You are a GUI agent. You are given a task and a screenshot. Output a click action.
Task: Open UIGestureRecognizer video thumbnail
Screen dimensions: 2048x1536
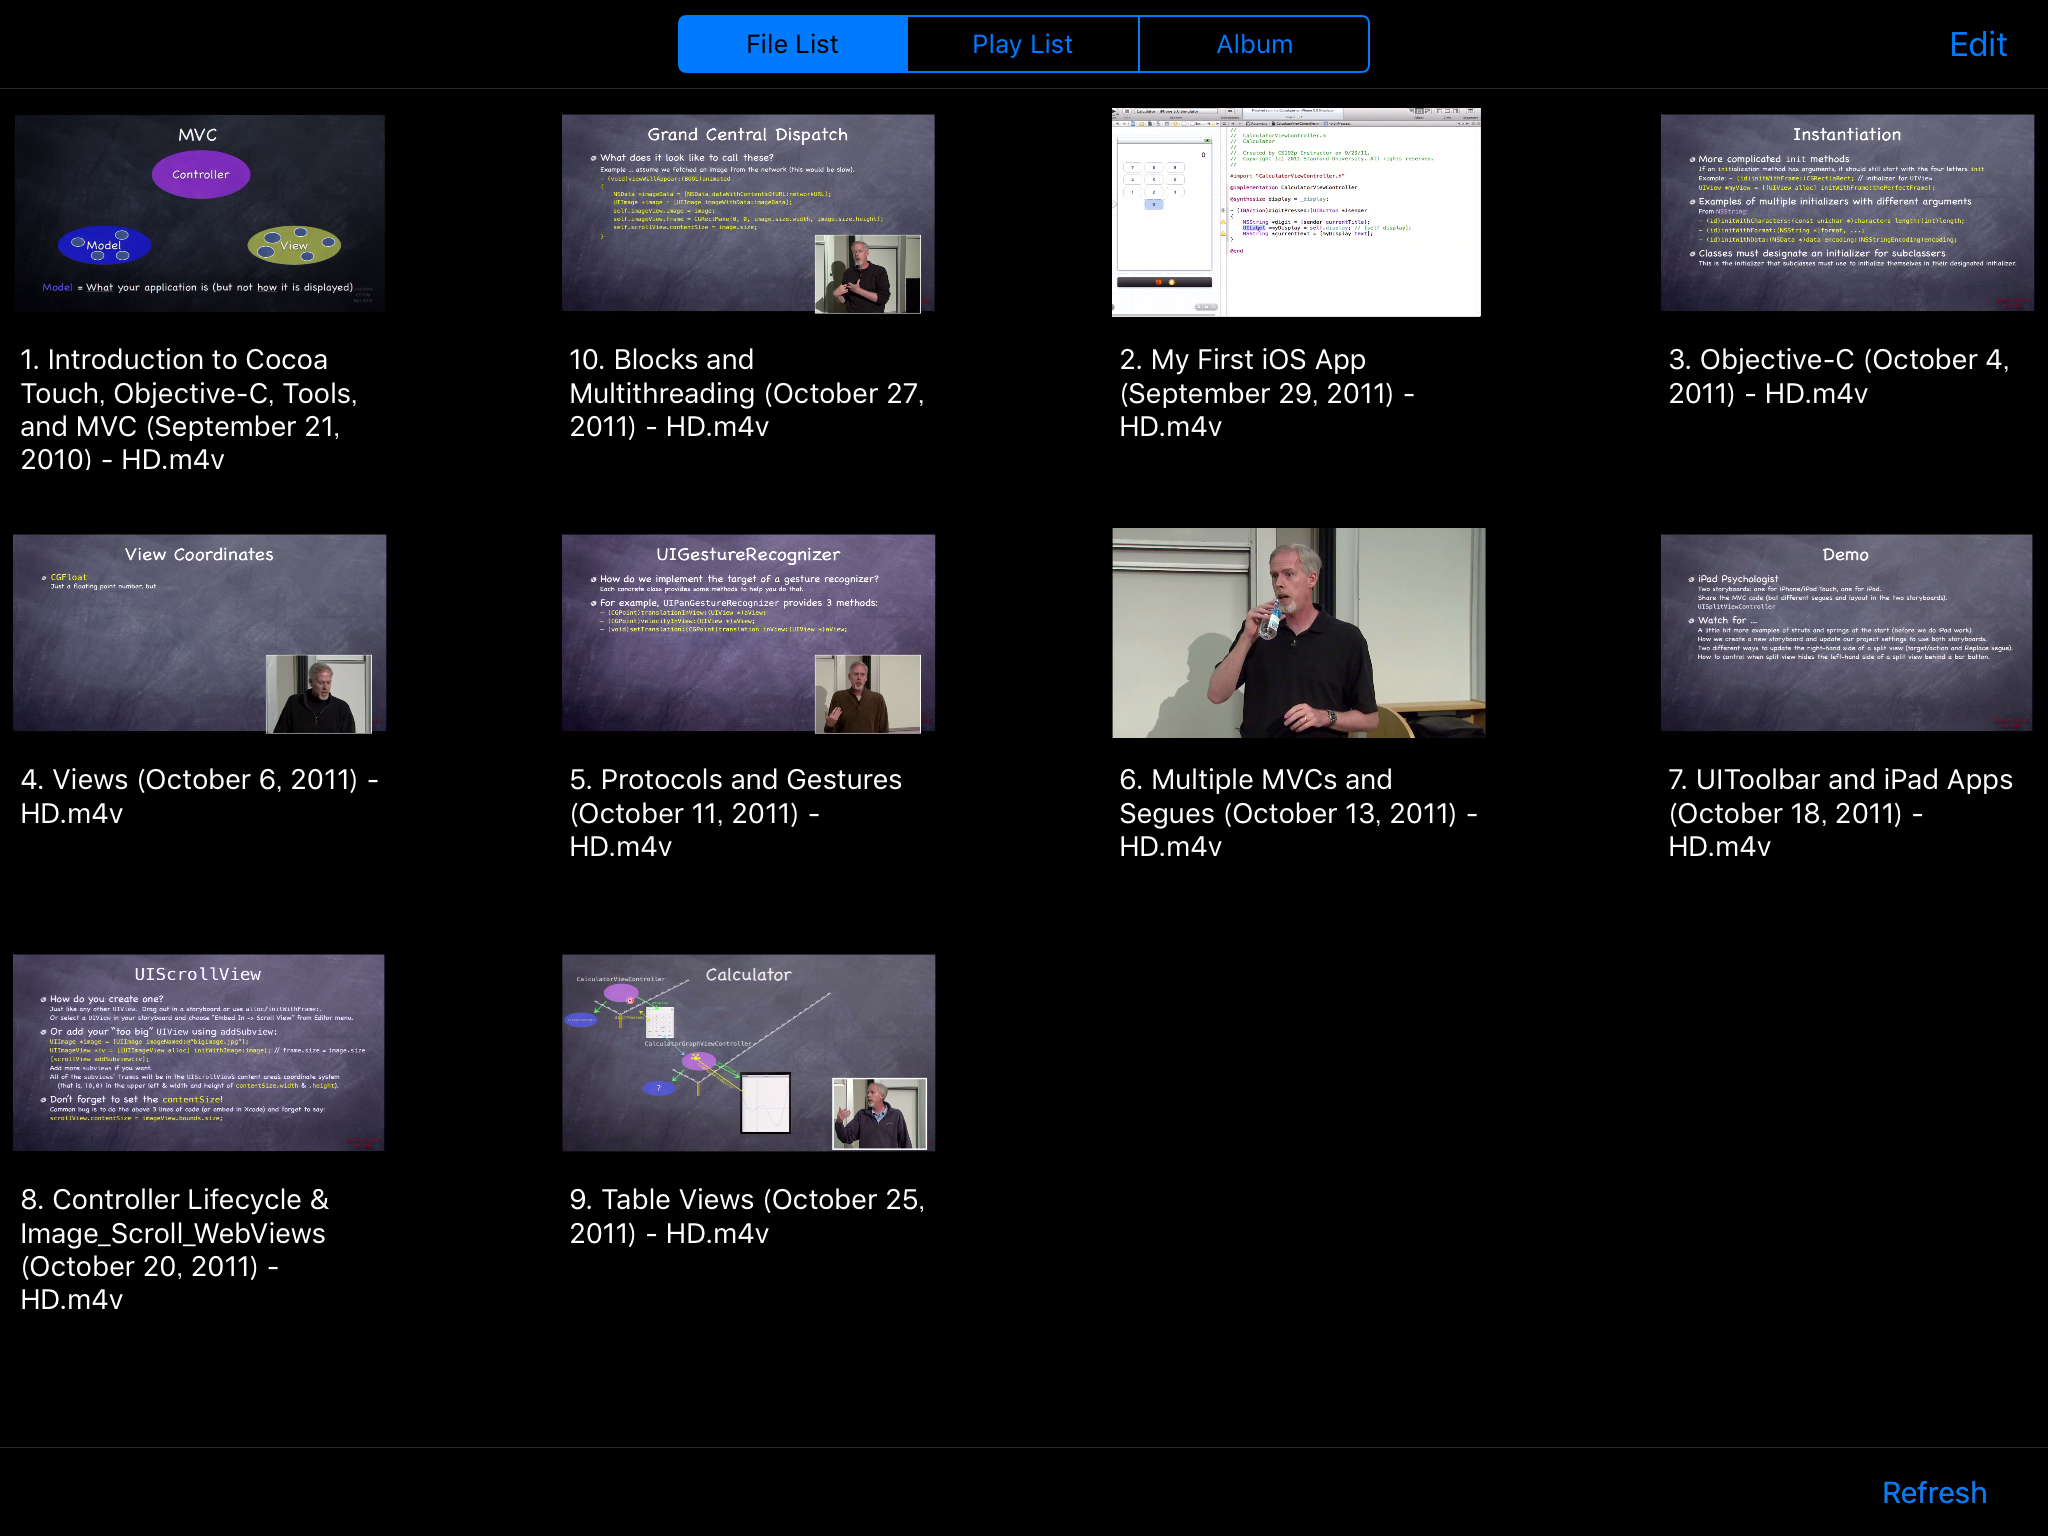pyautogui.click(x=748, y=632)
